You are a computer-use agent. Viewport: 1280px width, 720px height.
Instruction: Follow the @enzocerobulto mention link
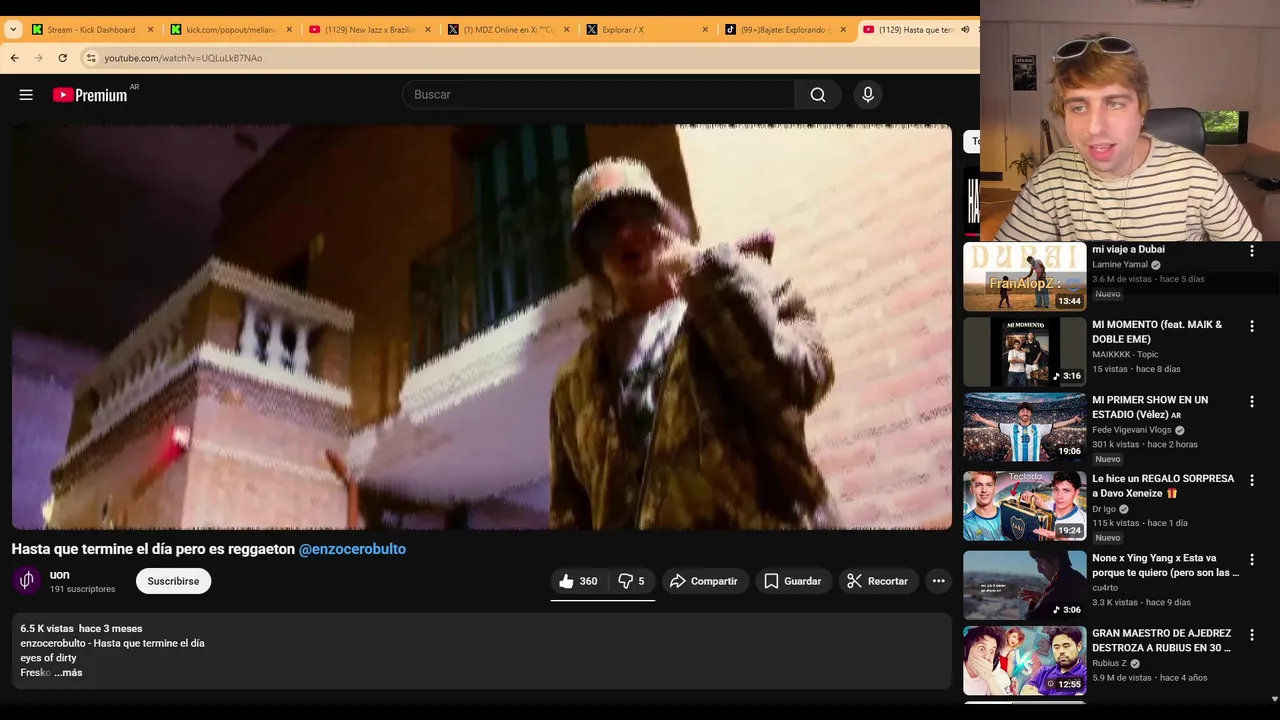click(352, 549)
